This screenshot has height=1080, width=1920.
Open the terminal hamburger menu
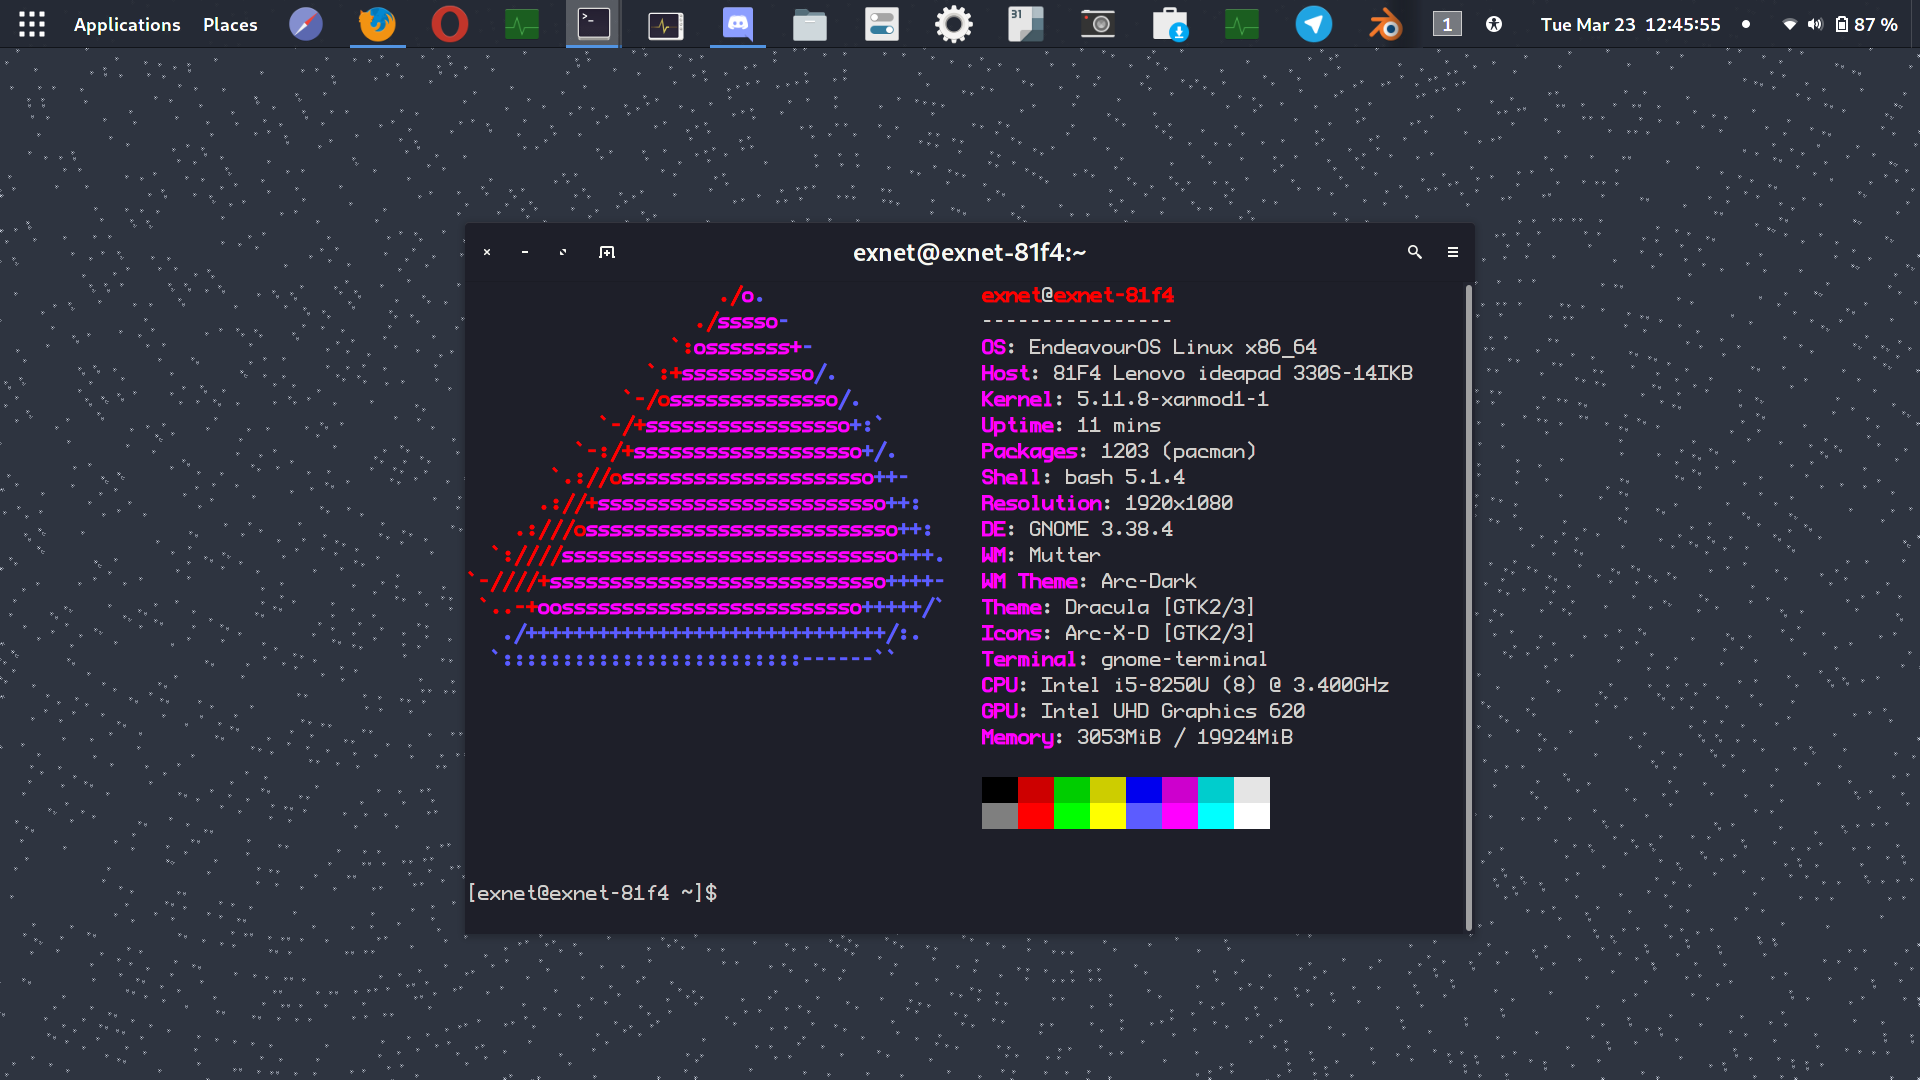point(1453,252)
